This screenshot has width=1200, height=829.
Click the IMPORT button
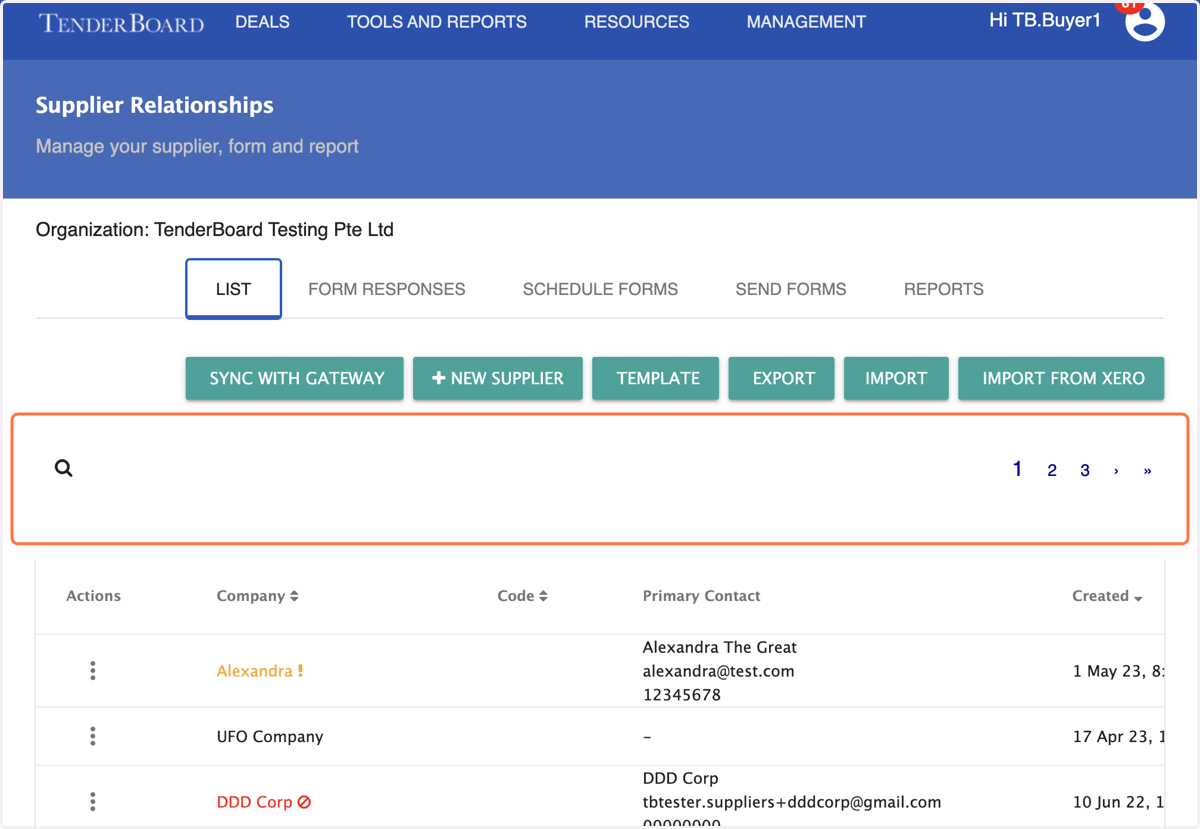click(x=896, y=378)
